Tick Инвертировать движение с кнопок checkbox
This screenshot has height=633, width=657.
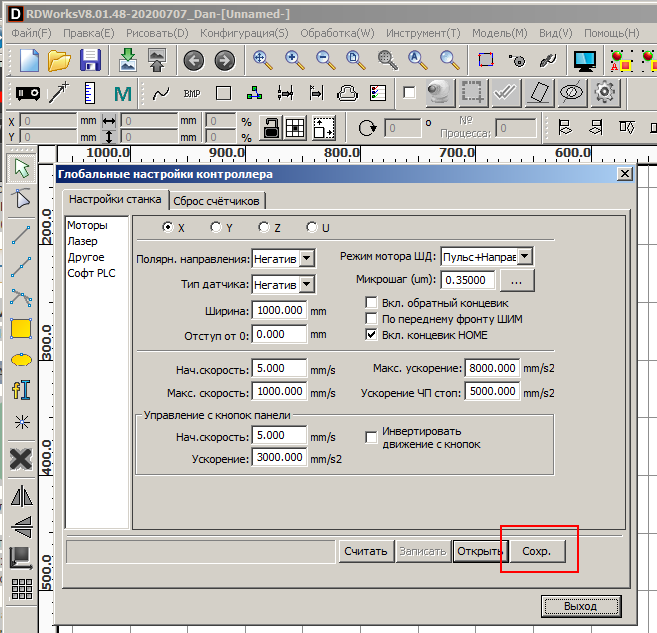tap(372, 437)
